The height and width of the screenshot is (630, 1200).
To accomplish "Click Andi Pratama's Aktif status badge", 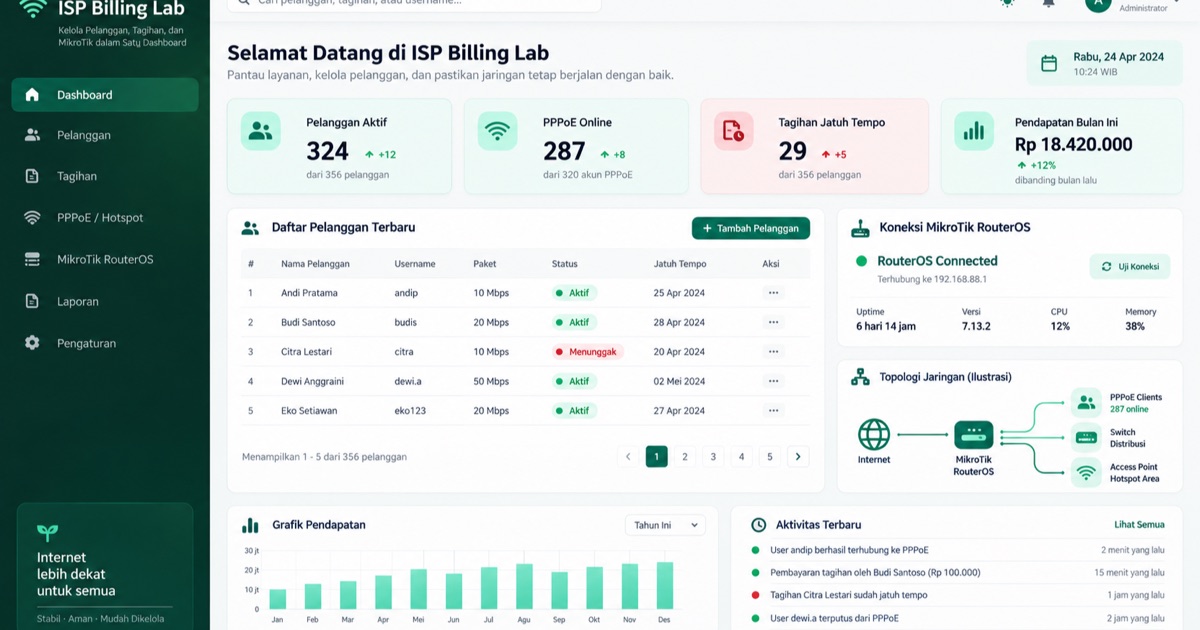I will coord(574,293).
